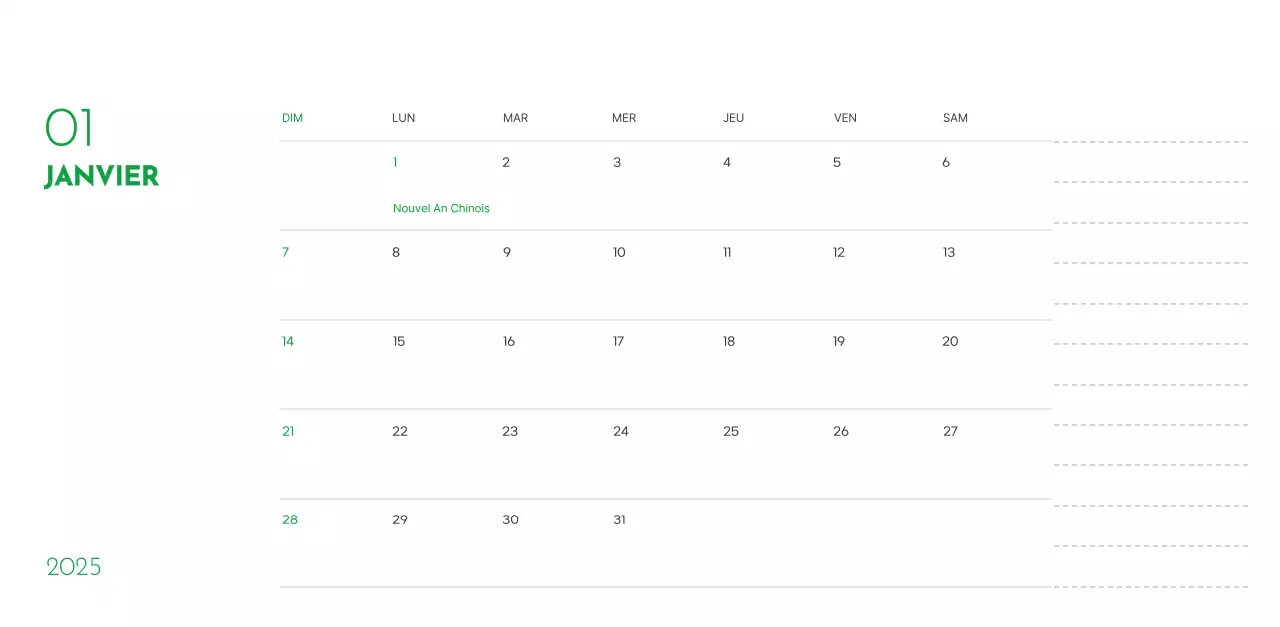This screenshot has width=1280, height=627.
Task: Select date 13 under SAM column
Action: coord(949,252)
